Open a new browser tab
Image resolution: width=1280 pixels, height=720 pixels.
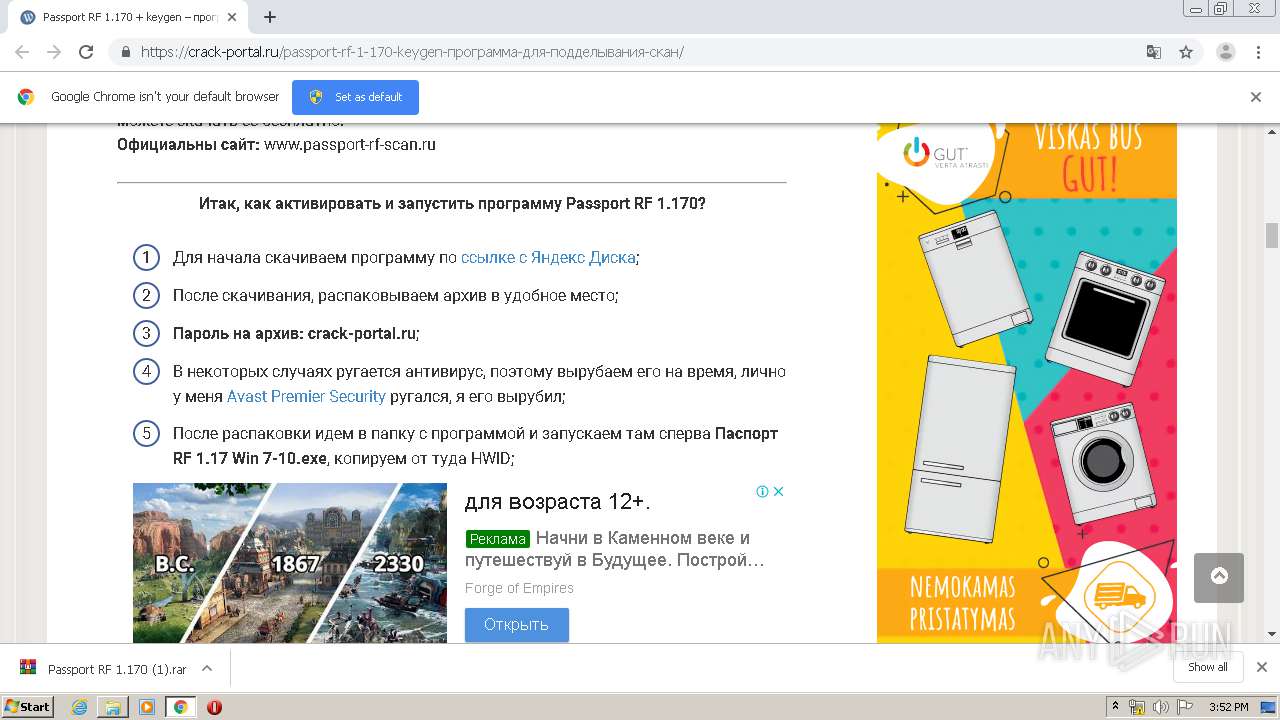point(269,17)
